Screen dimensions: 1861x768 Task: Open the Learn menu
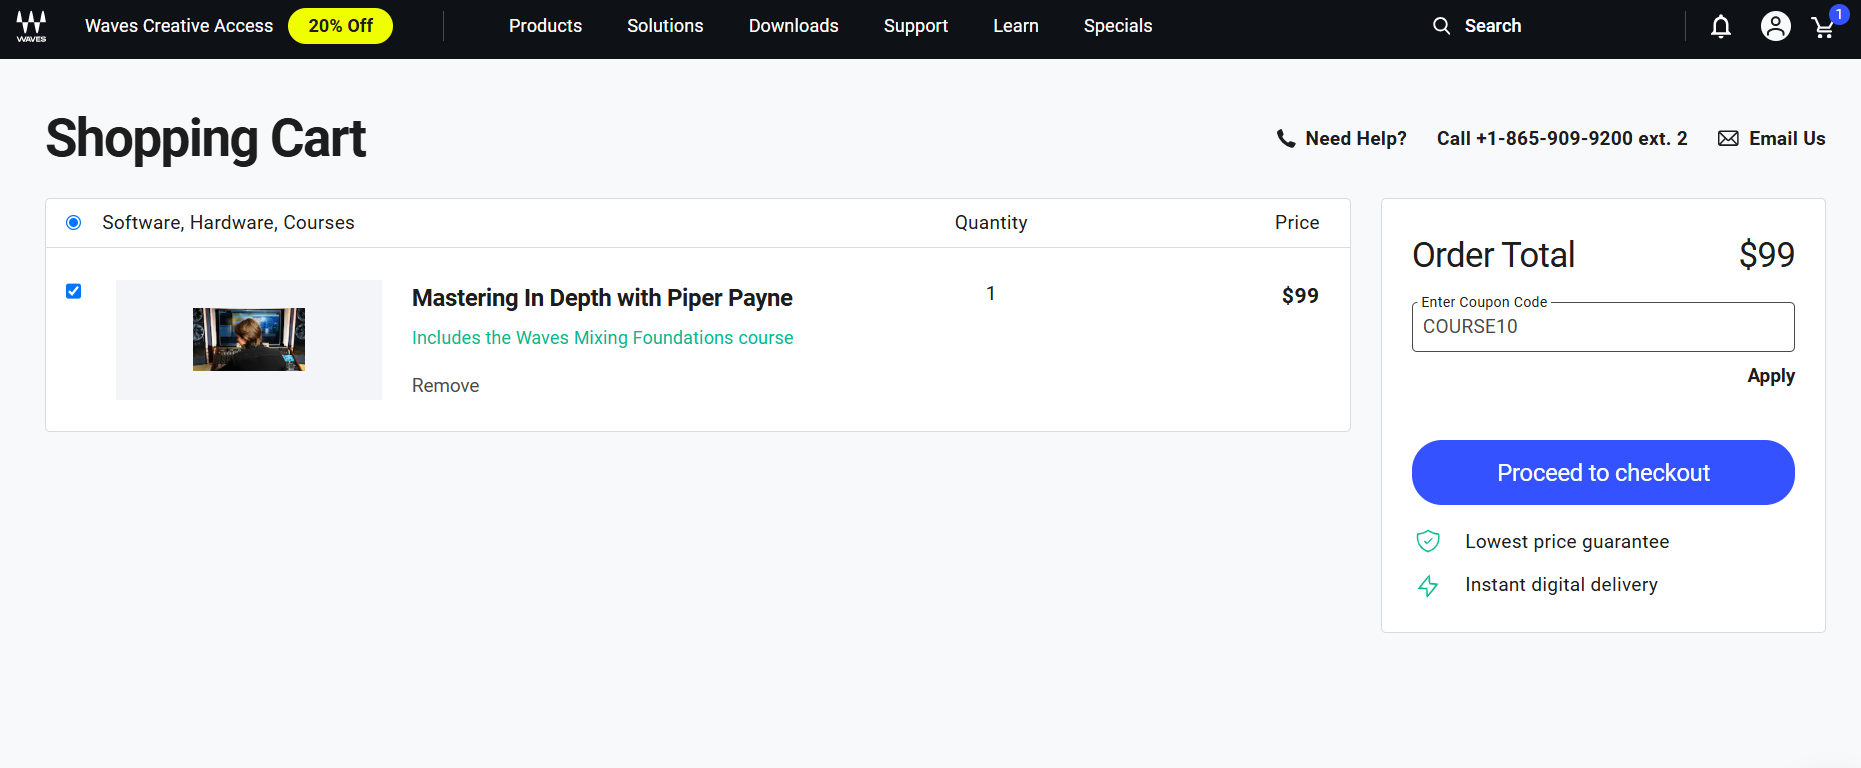pyautogui.click(x=1015, y=26)
